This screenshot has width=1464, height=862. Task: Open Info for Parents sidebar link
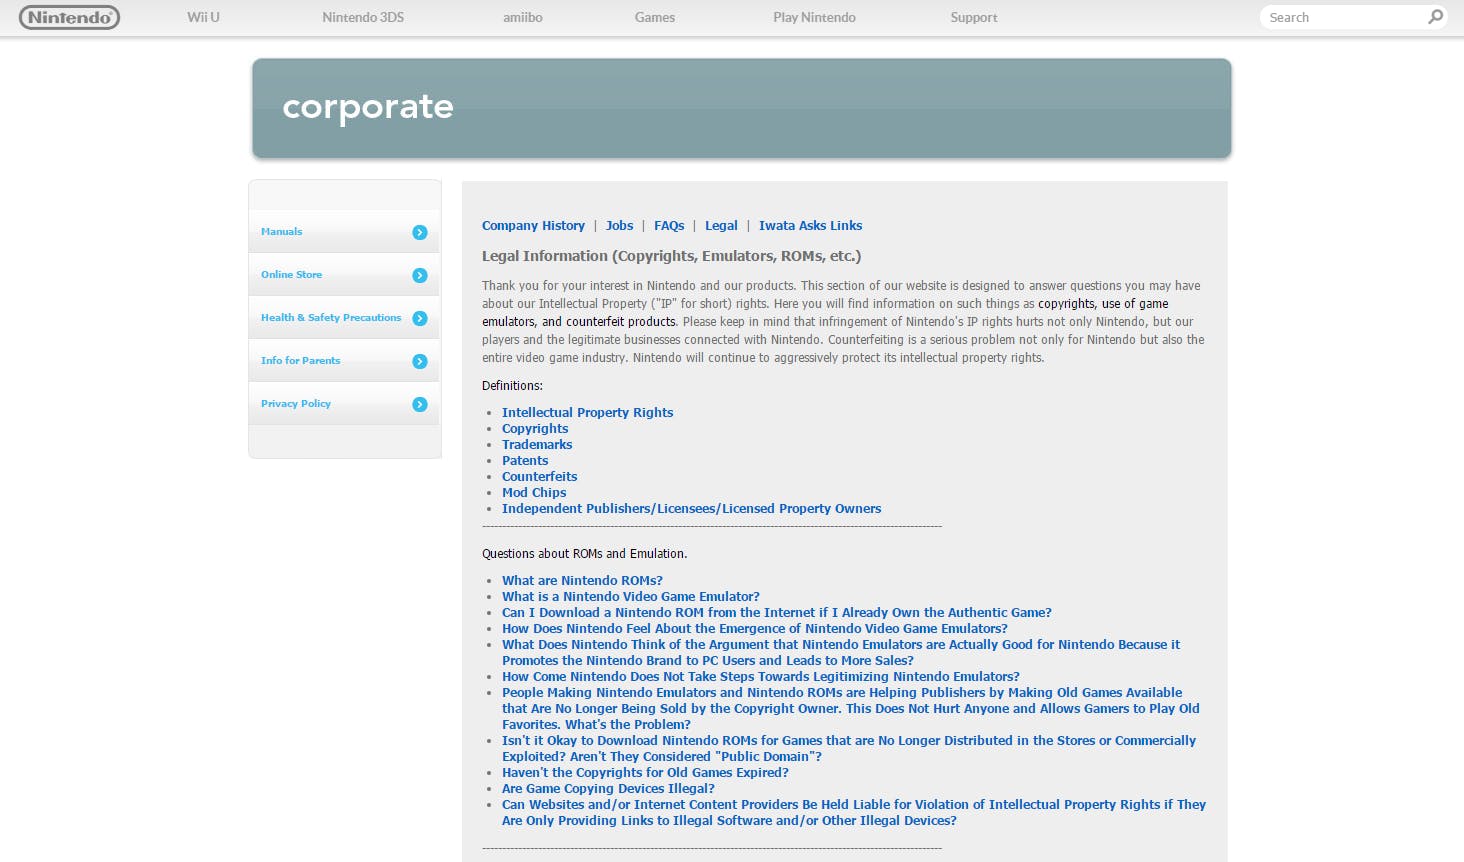tap(300, 360)
